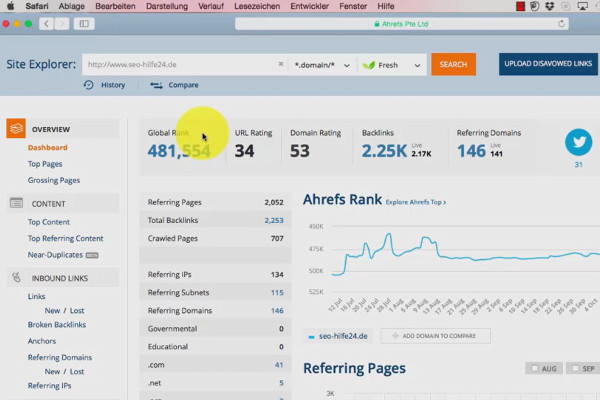Click Explore Ahrefs Top link

pos(416,202)
